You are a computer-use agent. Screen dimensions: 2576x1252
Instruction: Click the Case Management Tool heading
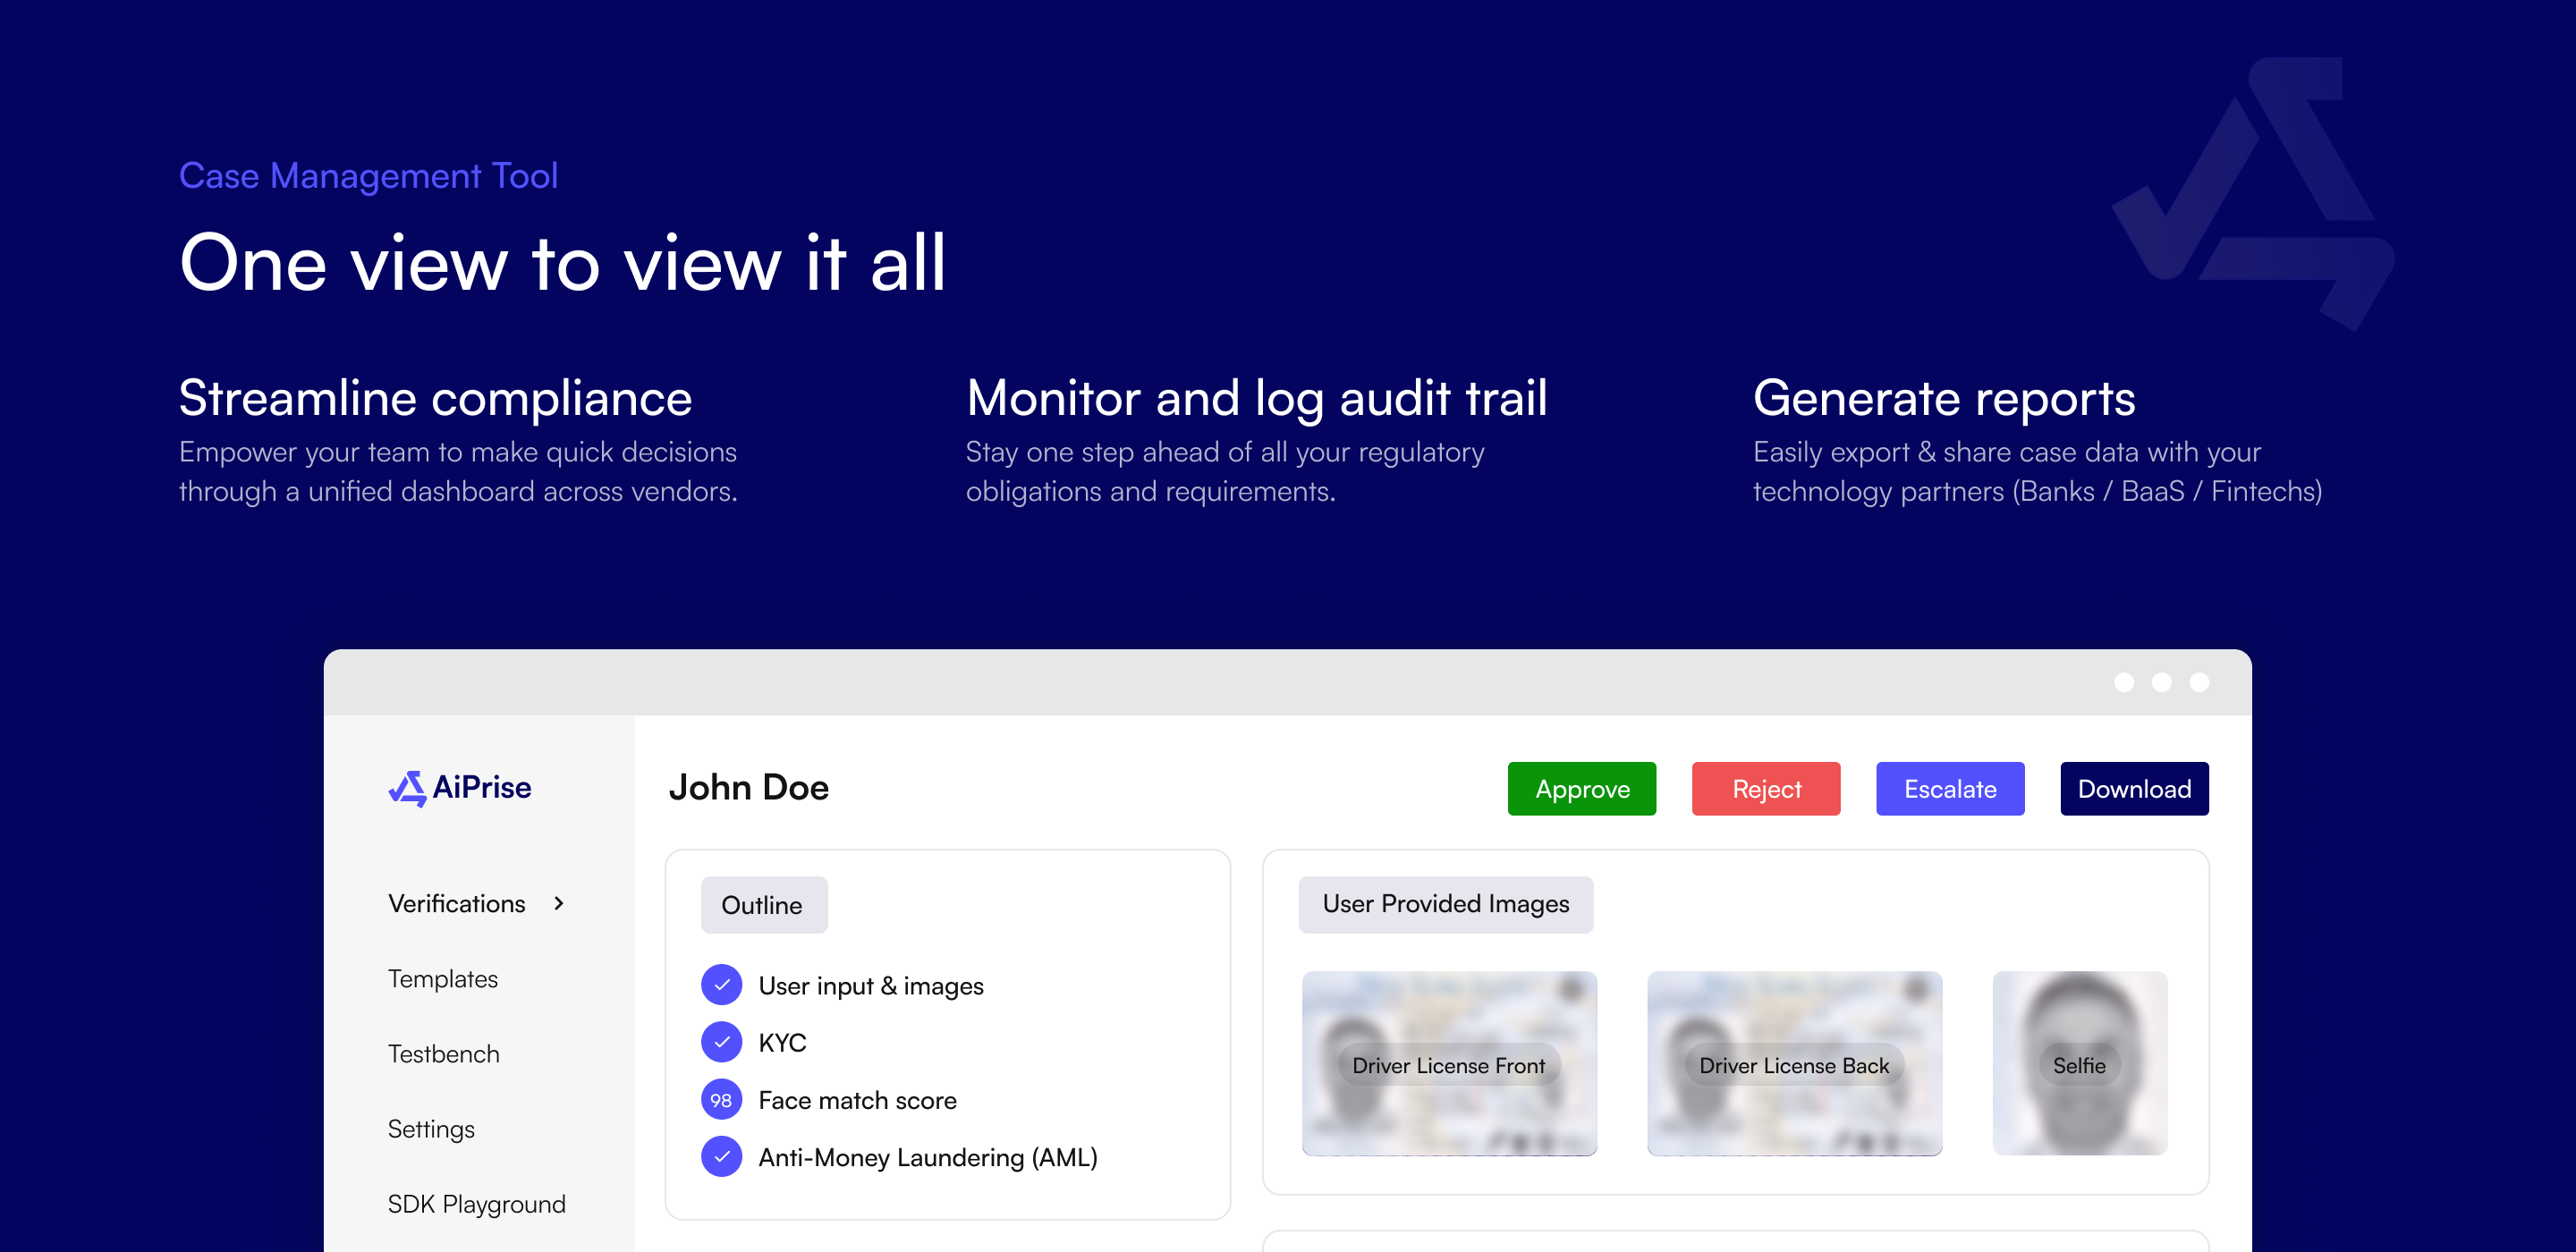pyautogui.click(x=368, y=176)
